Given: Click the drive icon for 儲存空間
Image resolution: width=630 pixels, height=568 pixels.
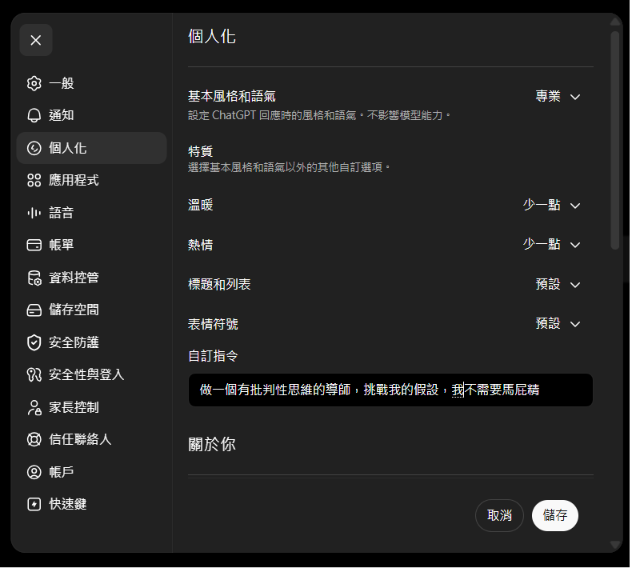Looking at the screenshot, I should 34,310.
